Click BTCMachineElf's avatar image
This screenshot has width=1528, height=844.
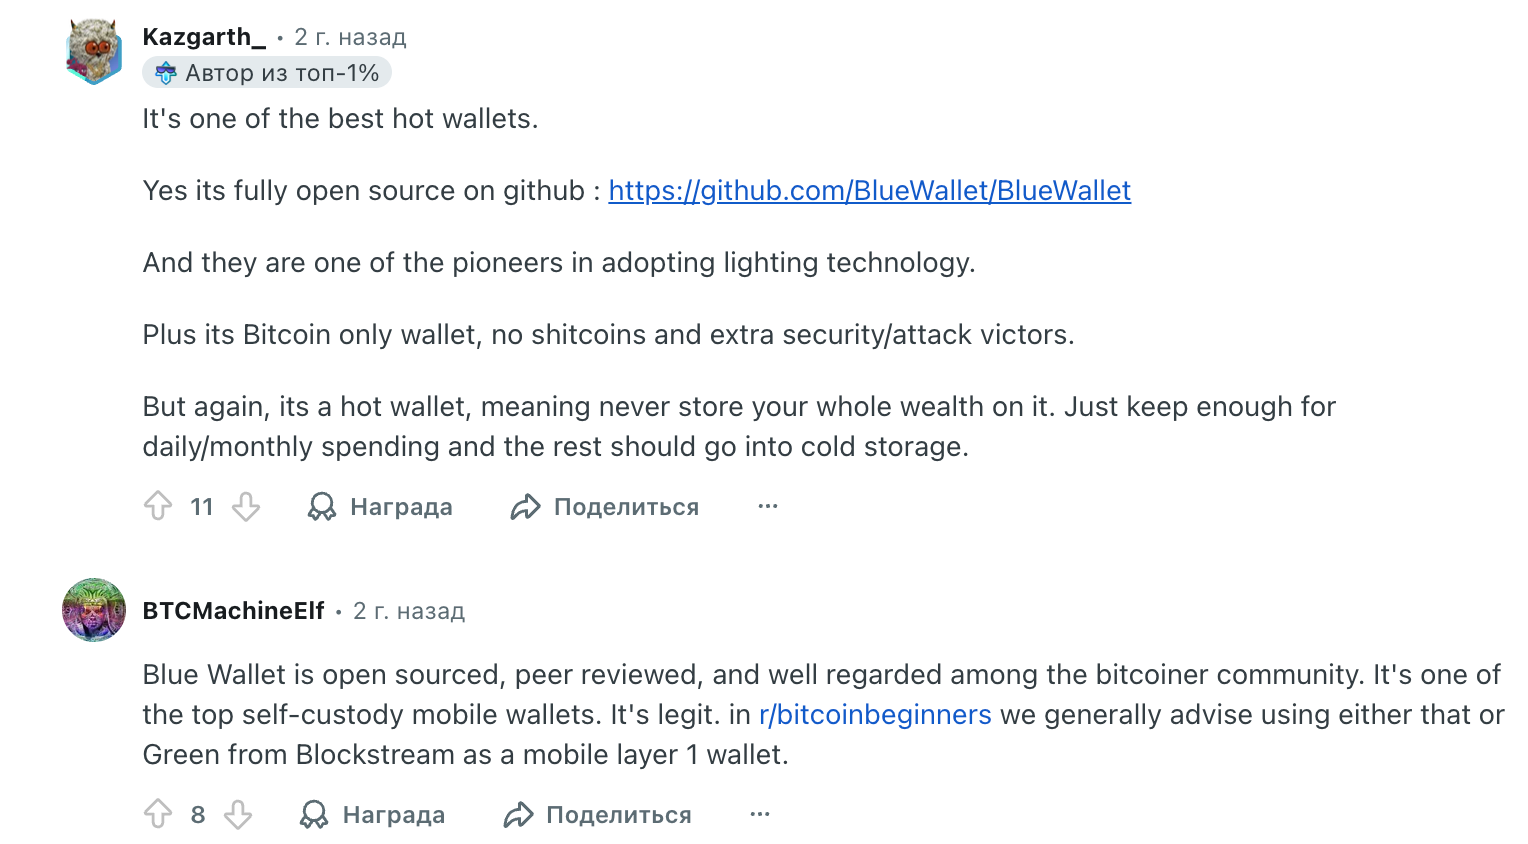click(x=93, y=611)
